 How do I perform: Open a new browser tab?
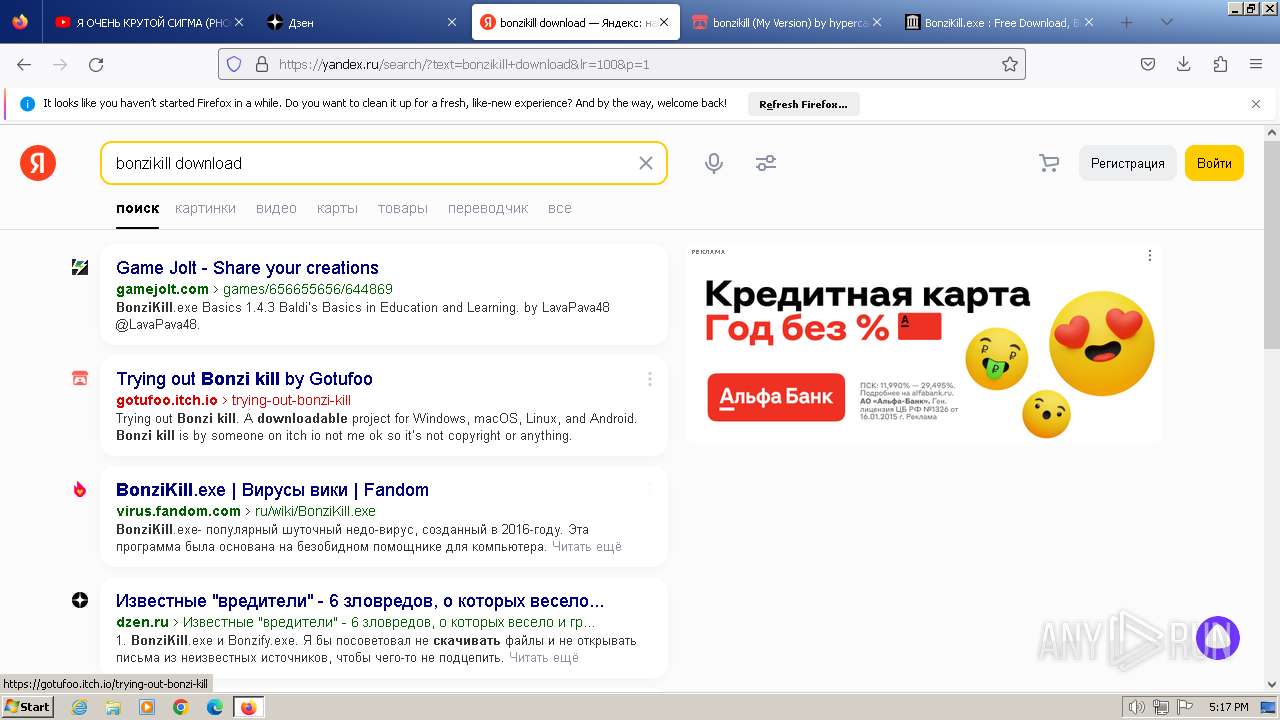click(x=1126, y=22)
